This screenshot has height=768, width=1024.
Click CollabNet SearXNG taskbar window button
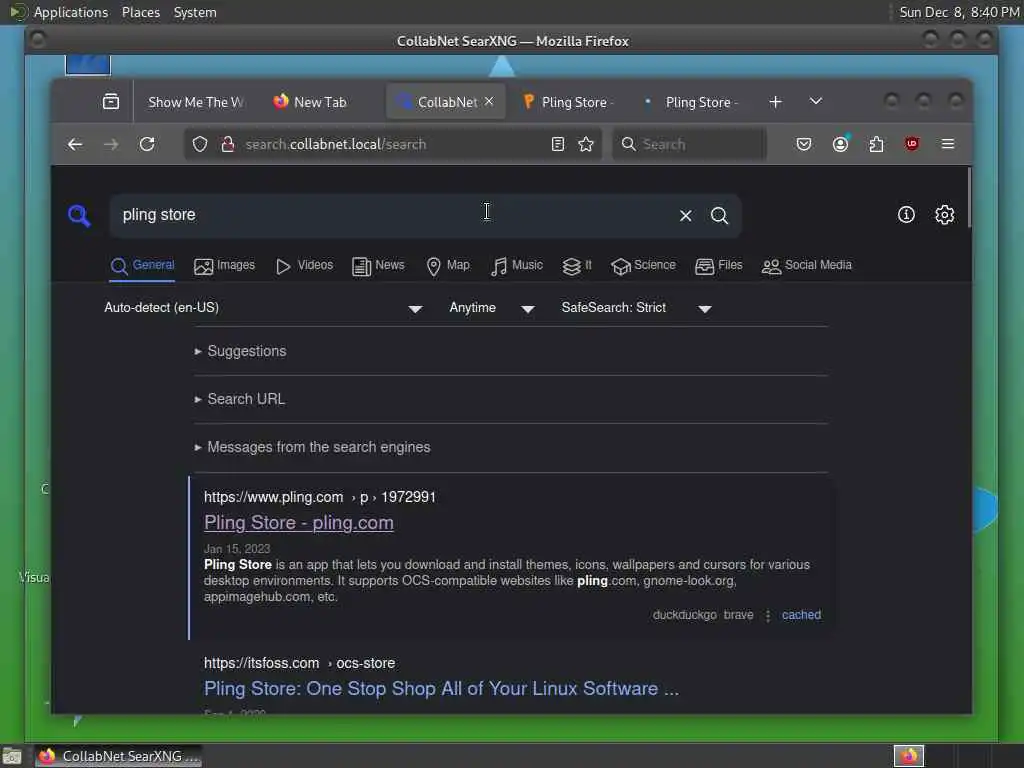click(119, 756)
